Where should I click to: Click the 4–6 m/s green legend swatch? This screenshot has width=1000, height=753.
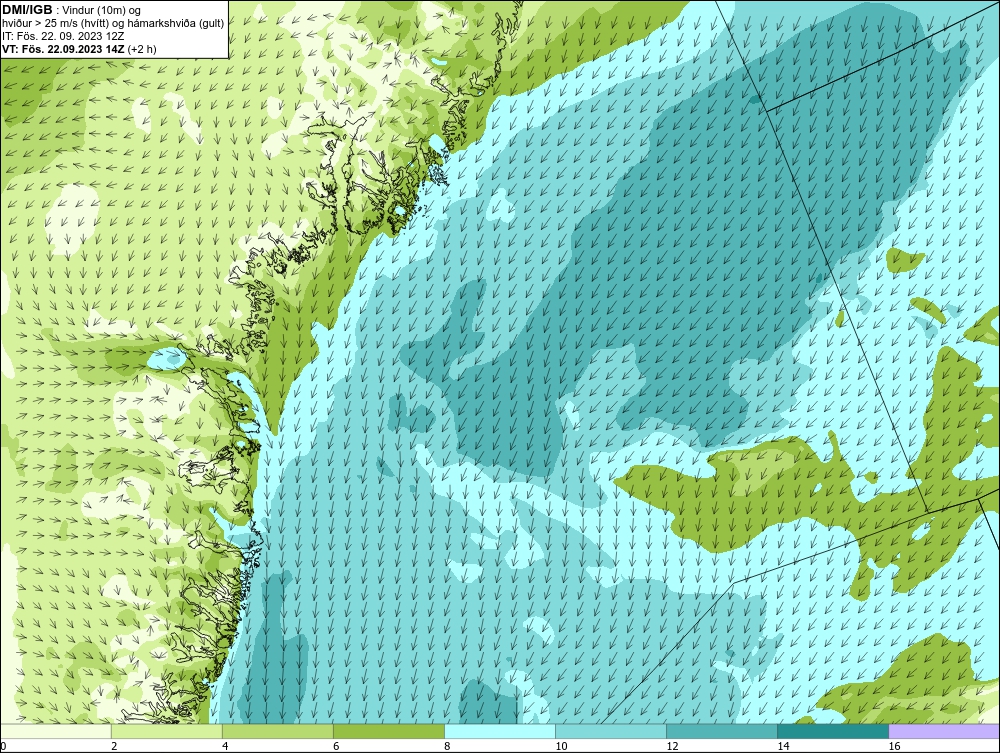click(277, 731)
